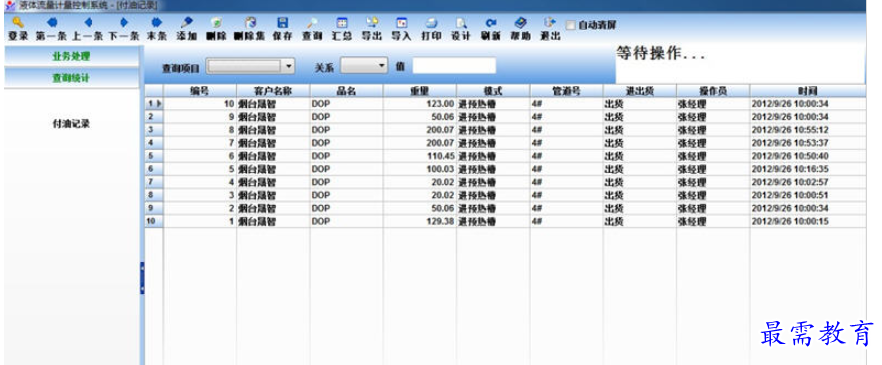Click the 值 input field

454,65
